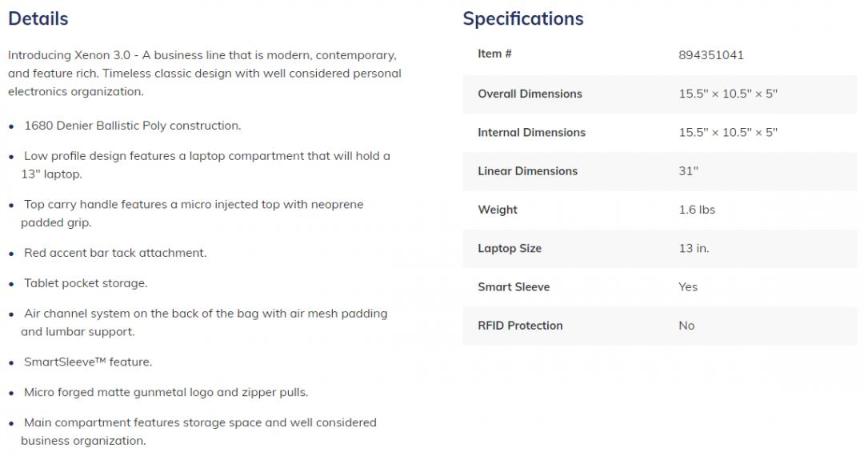The image size is (864, 456).
Task: Click the Details heading
Action: coord(38,19)
